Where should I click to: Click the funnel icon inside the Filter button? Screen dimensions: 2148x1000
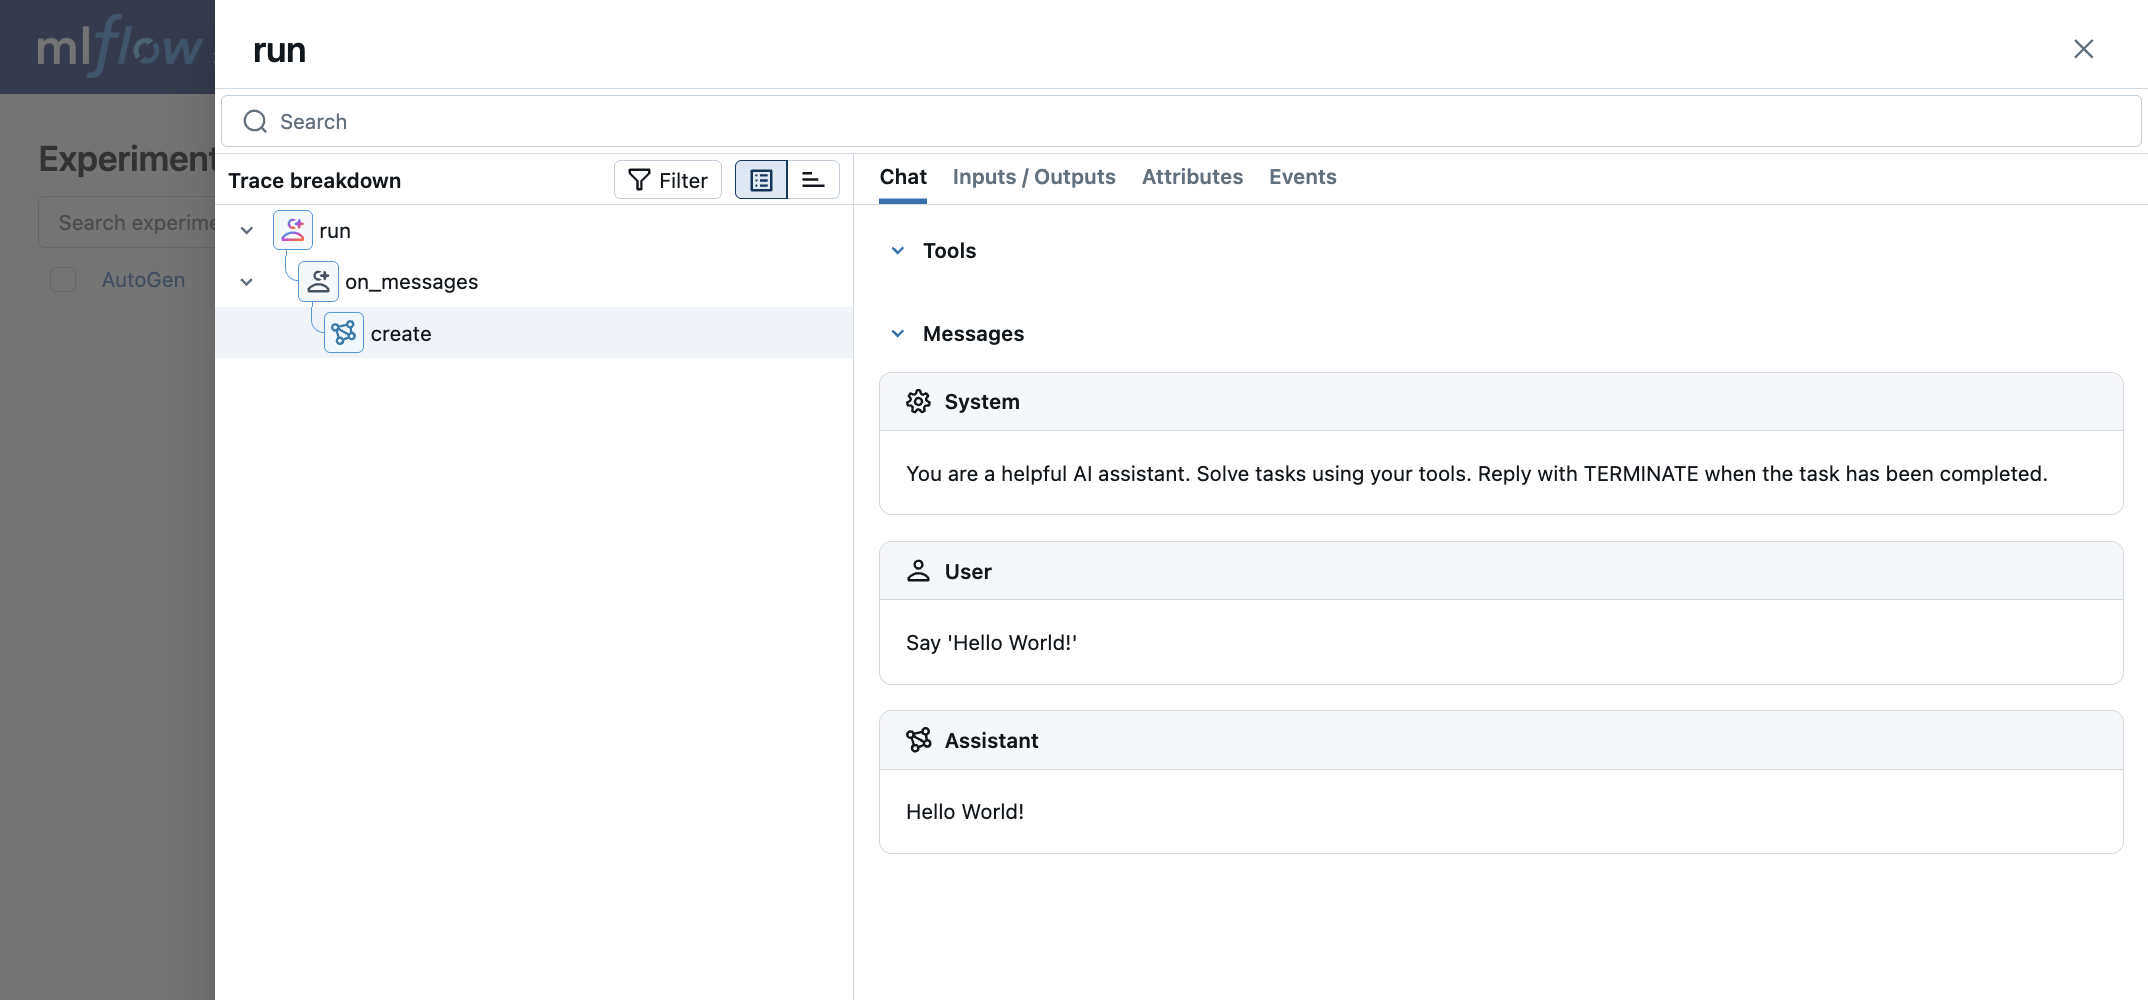639,180
